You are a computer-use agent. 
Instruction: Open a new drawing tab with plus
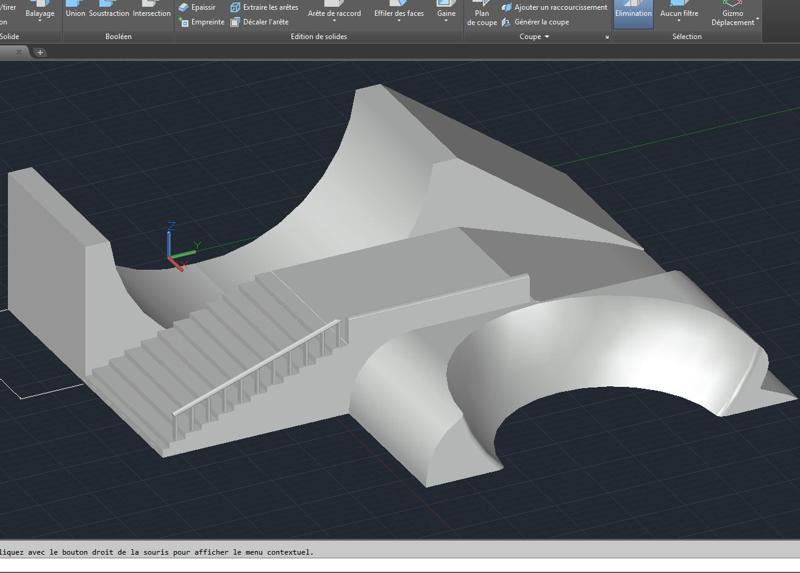tap(40, 52)
